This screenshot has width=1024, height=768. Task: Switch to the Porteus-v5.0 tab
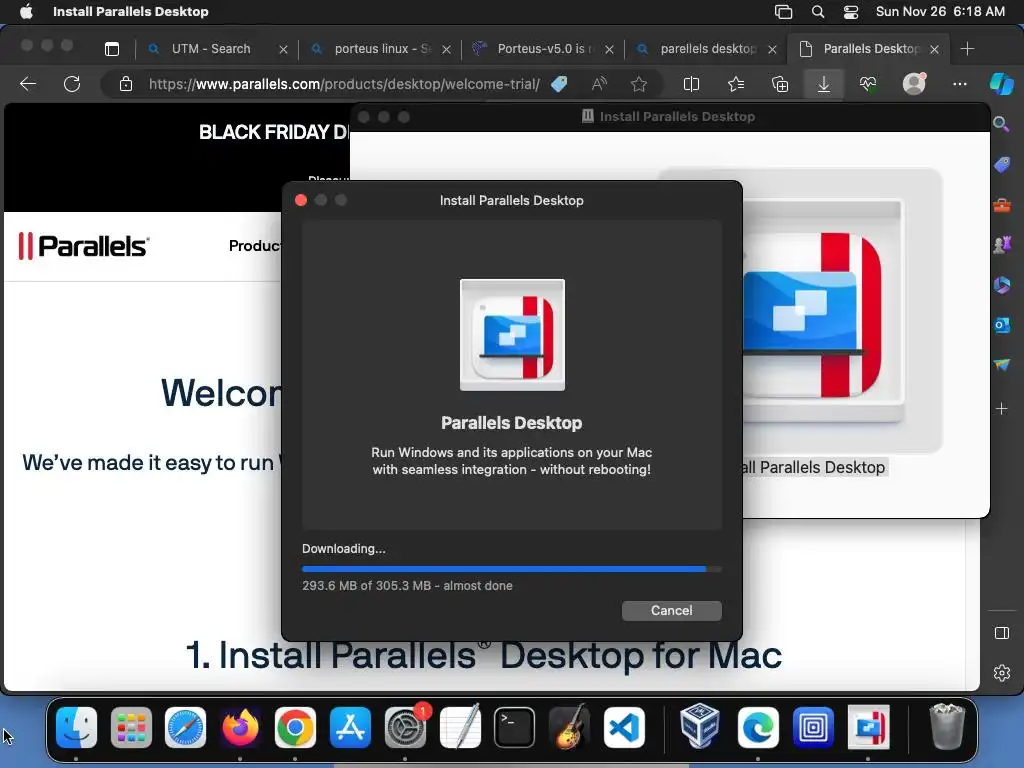[543, 49]
